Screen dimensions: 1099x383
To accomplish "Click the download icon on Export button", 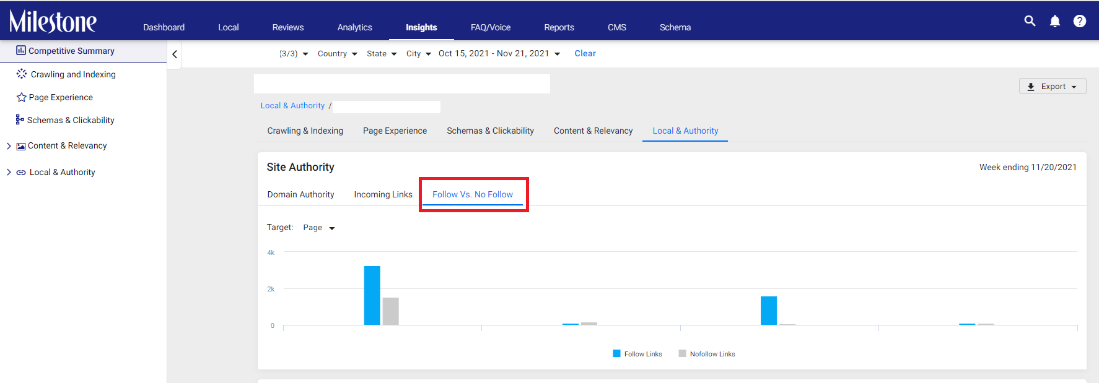I will (x=1030, y=87).
